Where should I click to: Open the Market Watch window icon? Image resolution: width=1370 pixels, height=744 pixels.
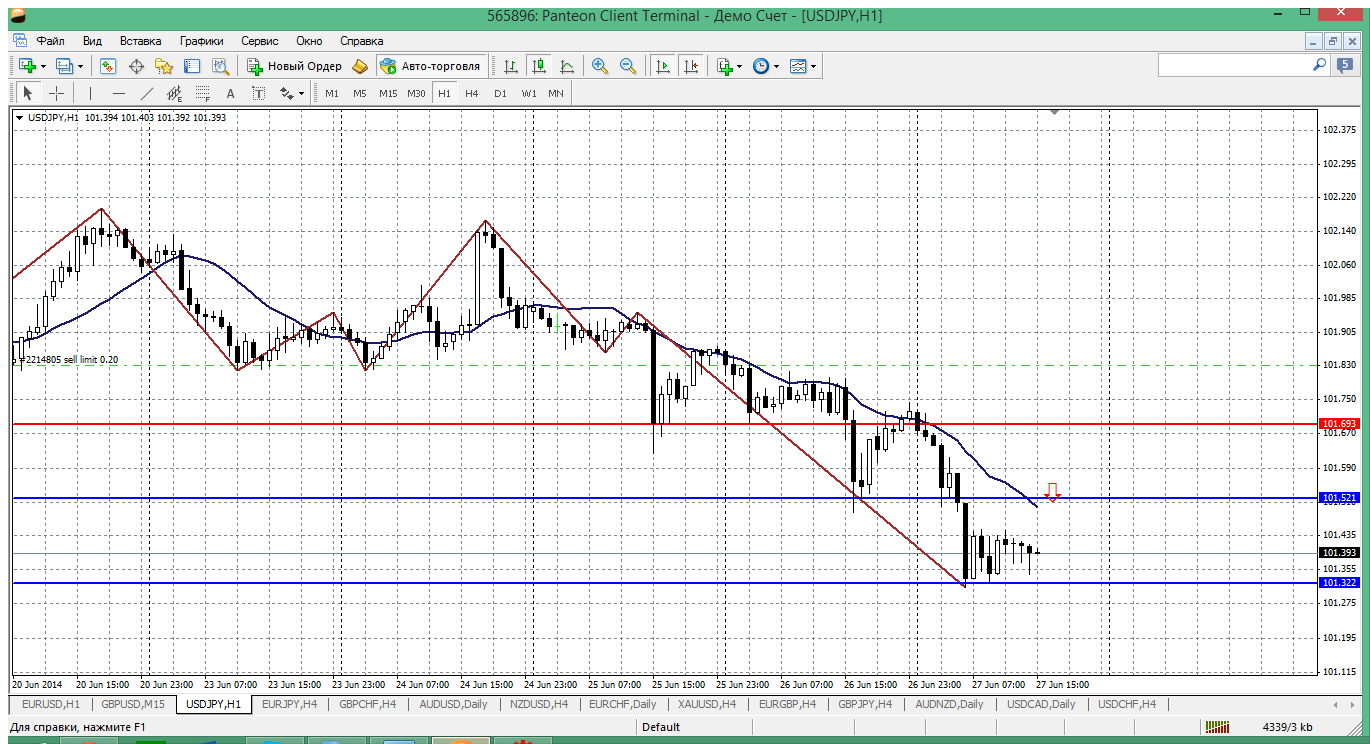(108, 66)
